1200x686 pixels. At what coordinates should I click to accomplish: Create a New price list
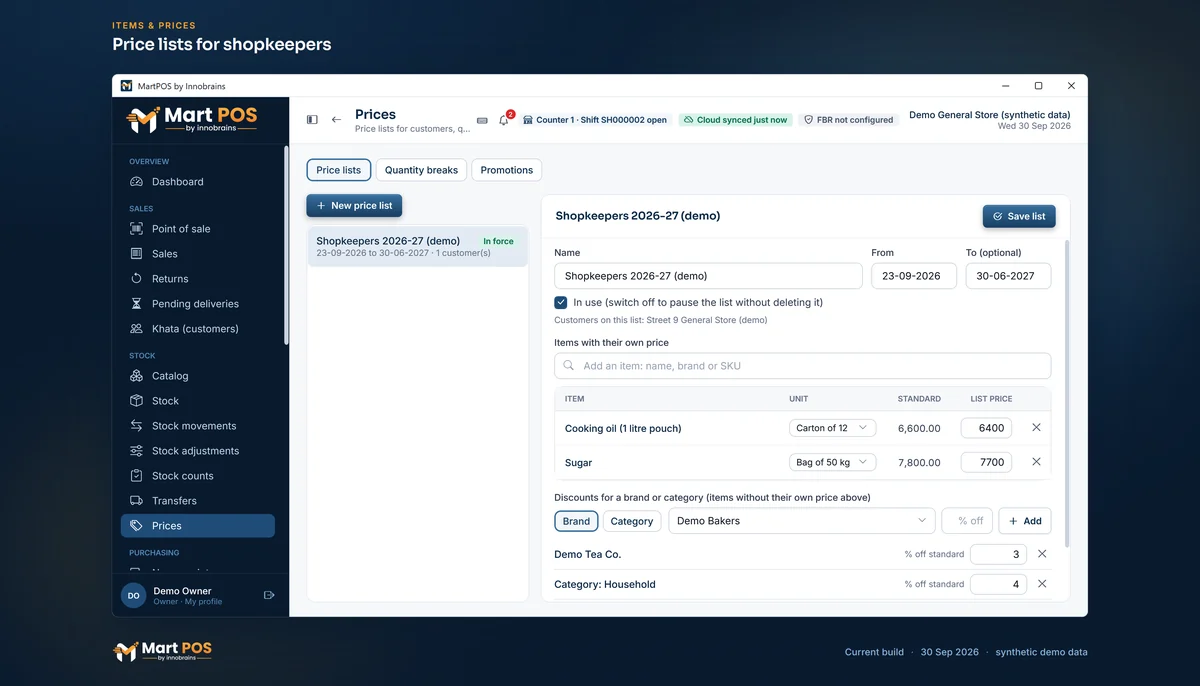354,206
